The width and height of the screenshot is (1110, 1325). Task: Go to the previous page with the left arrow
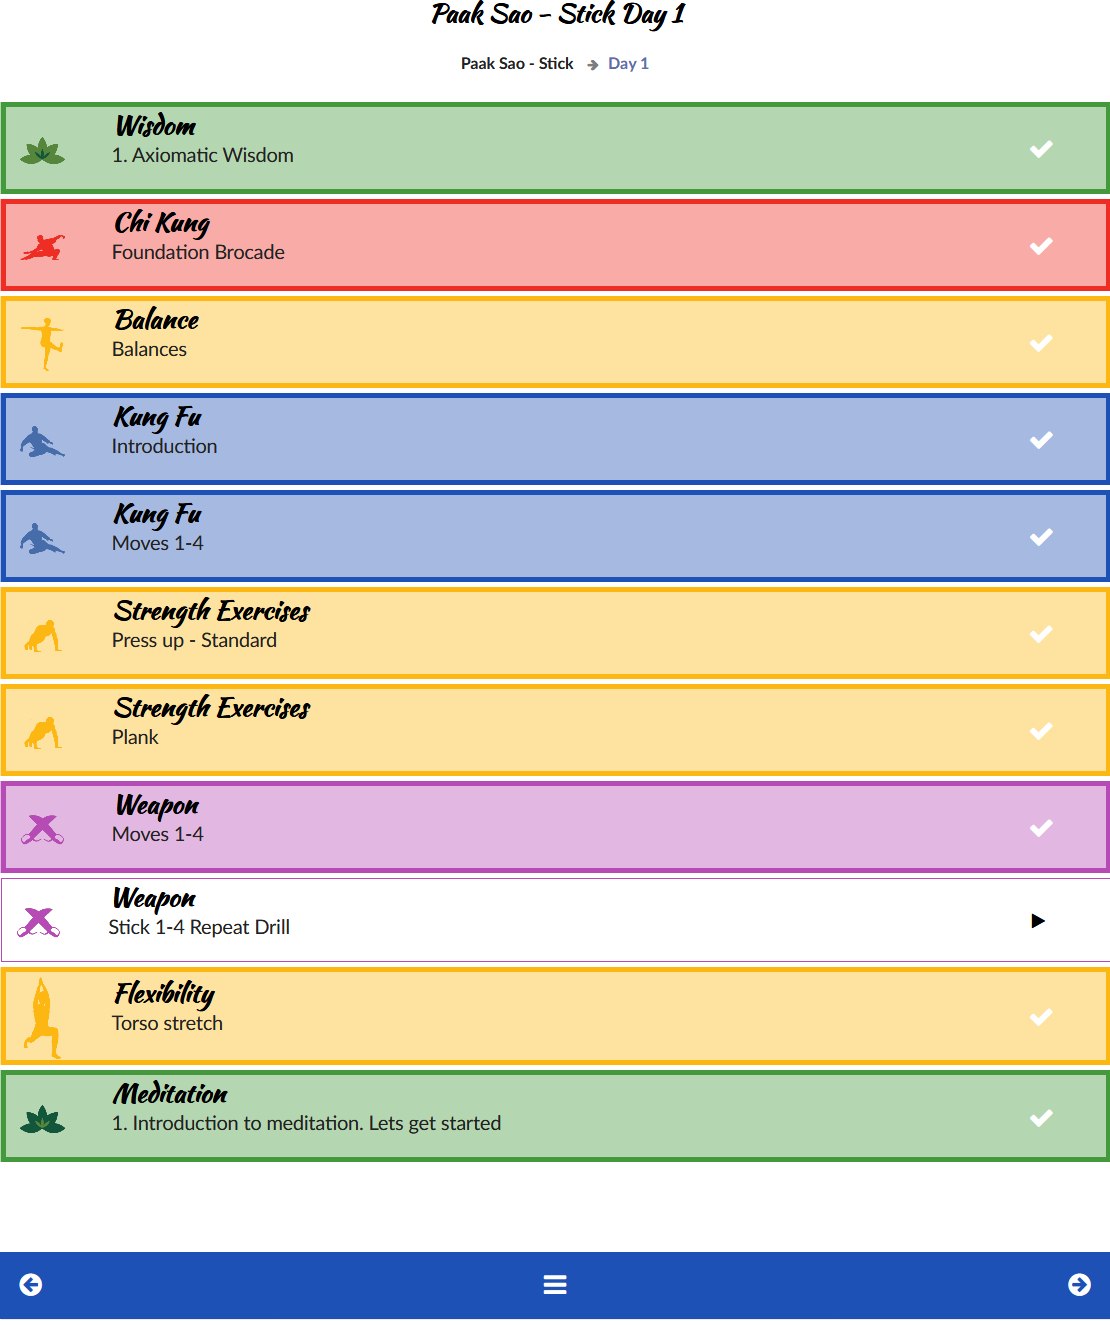[31, 1285]
